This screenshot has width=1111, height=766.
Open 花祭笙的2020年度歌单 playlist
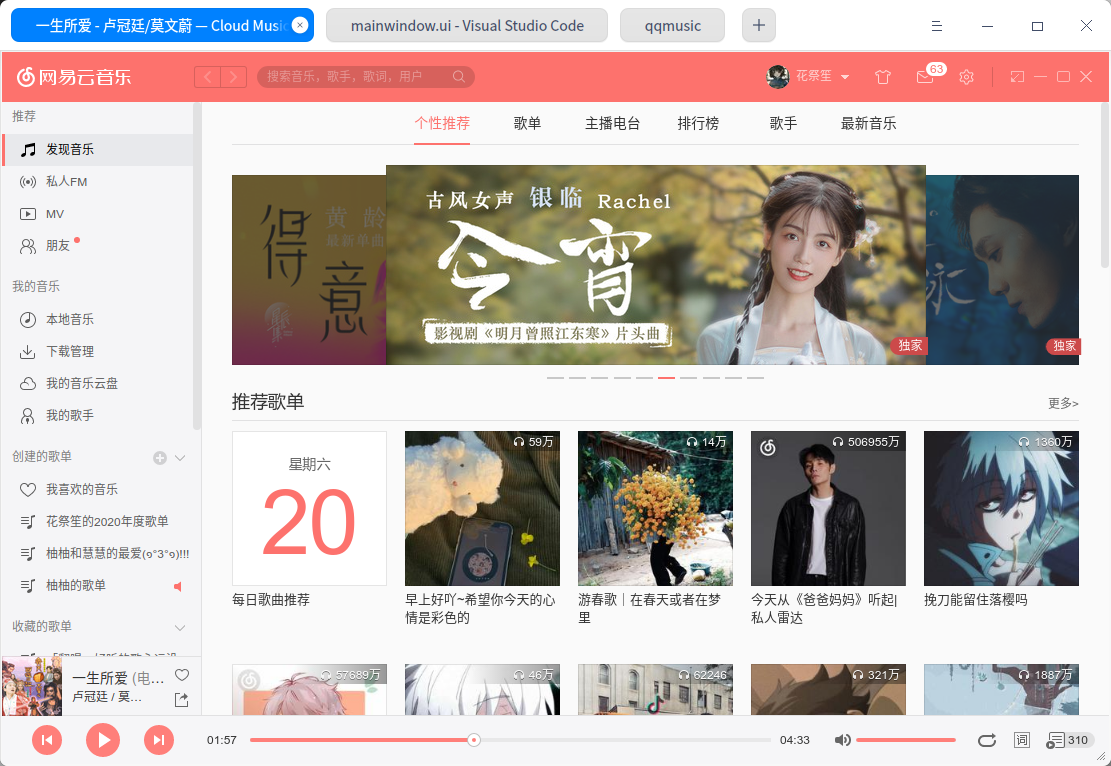click(x=98, y=522)
